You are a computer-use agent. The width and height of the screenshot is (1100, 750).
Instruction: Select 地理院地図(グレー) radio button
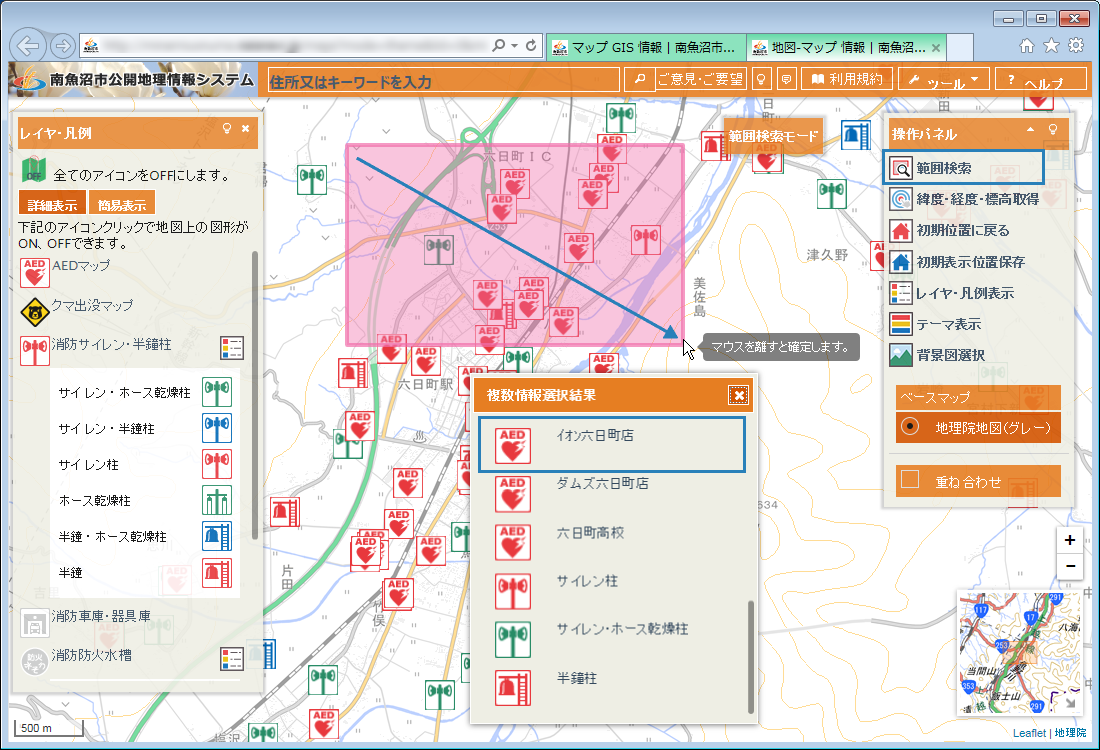pos(910,427)
